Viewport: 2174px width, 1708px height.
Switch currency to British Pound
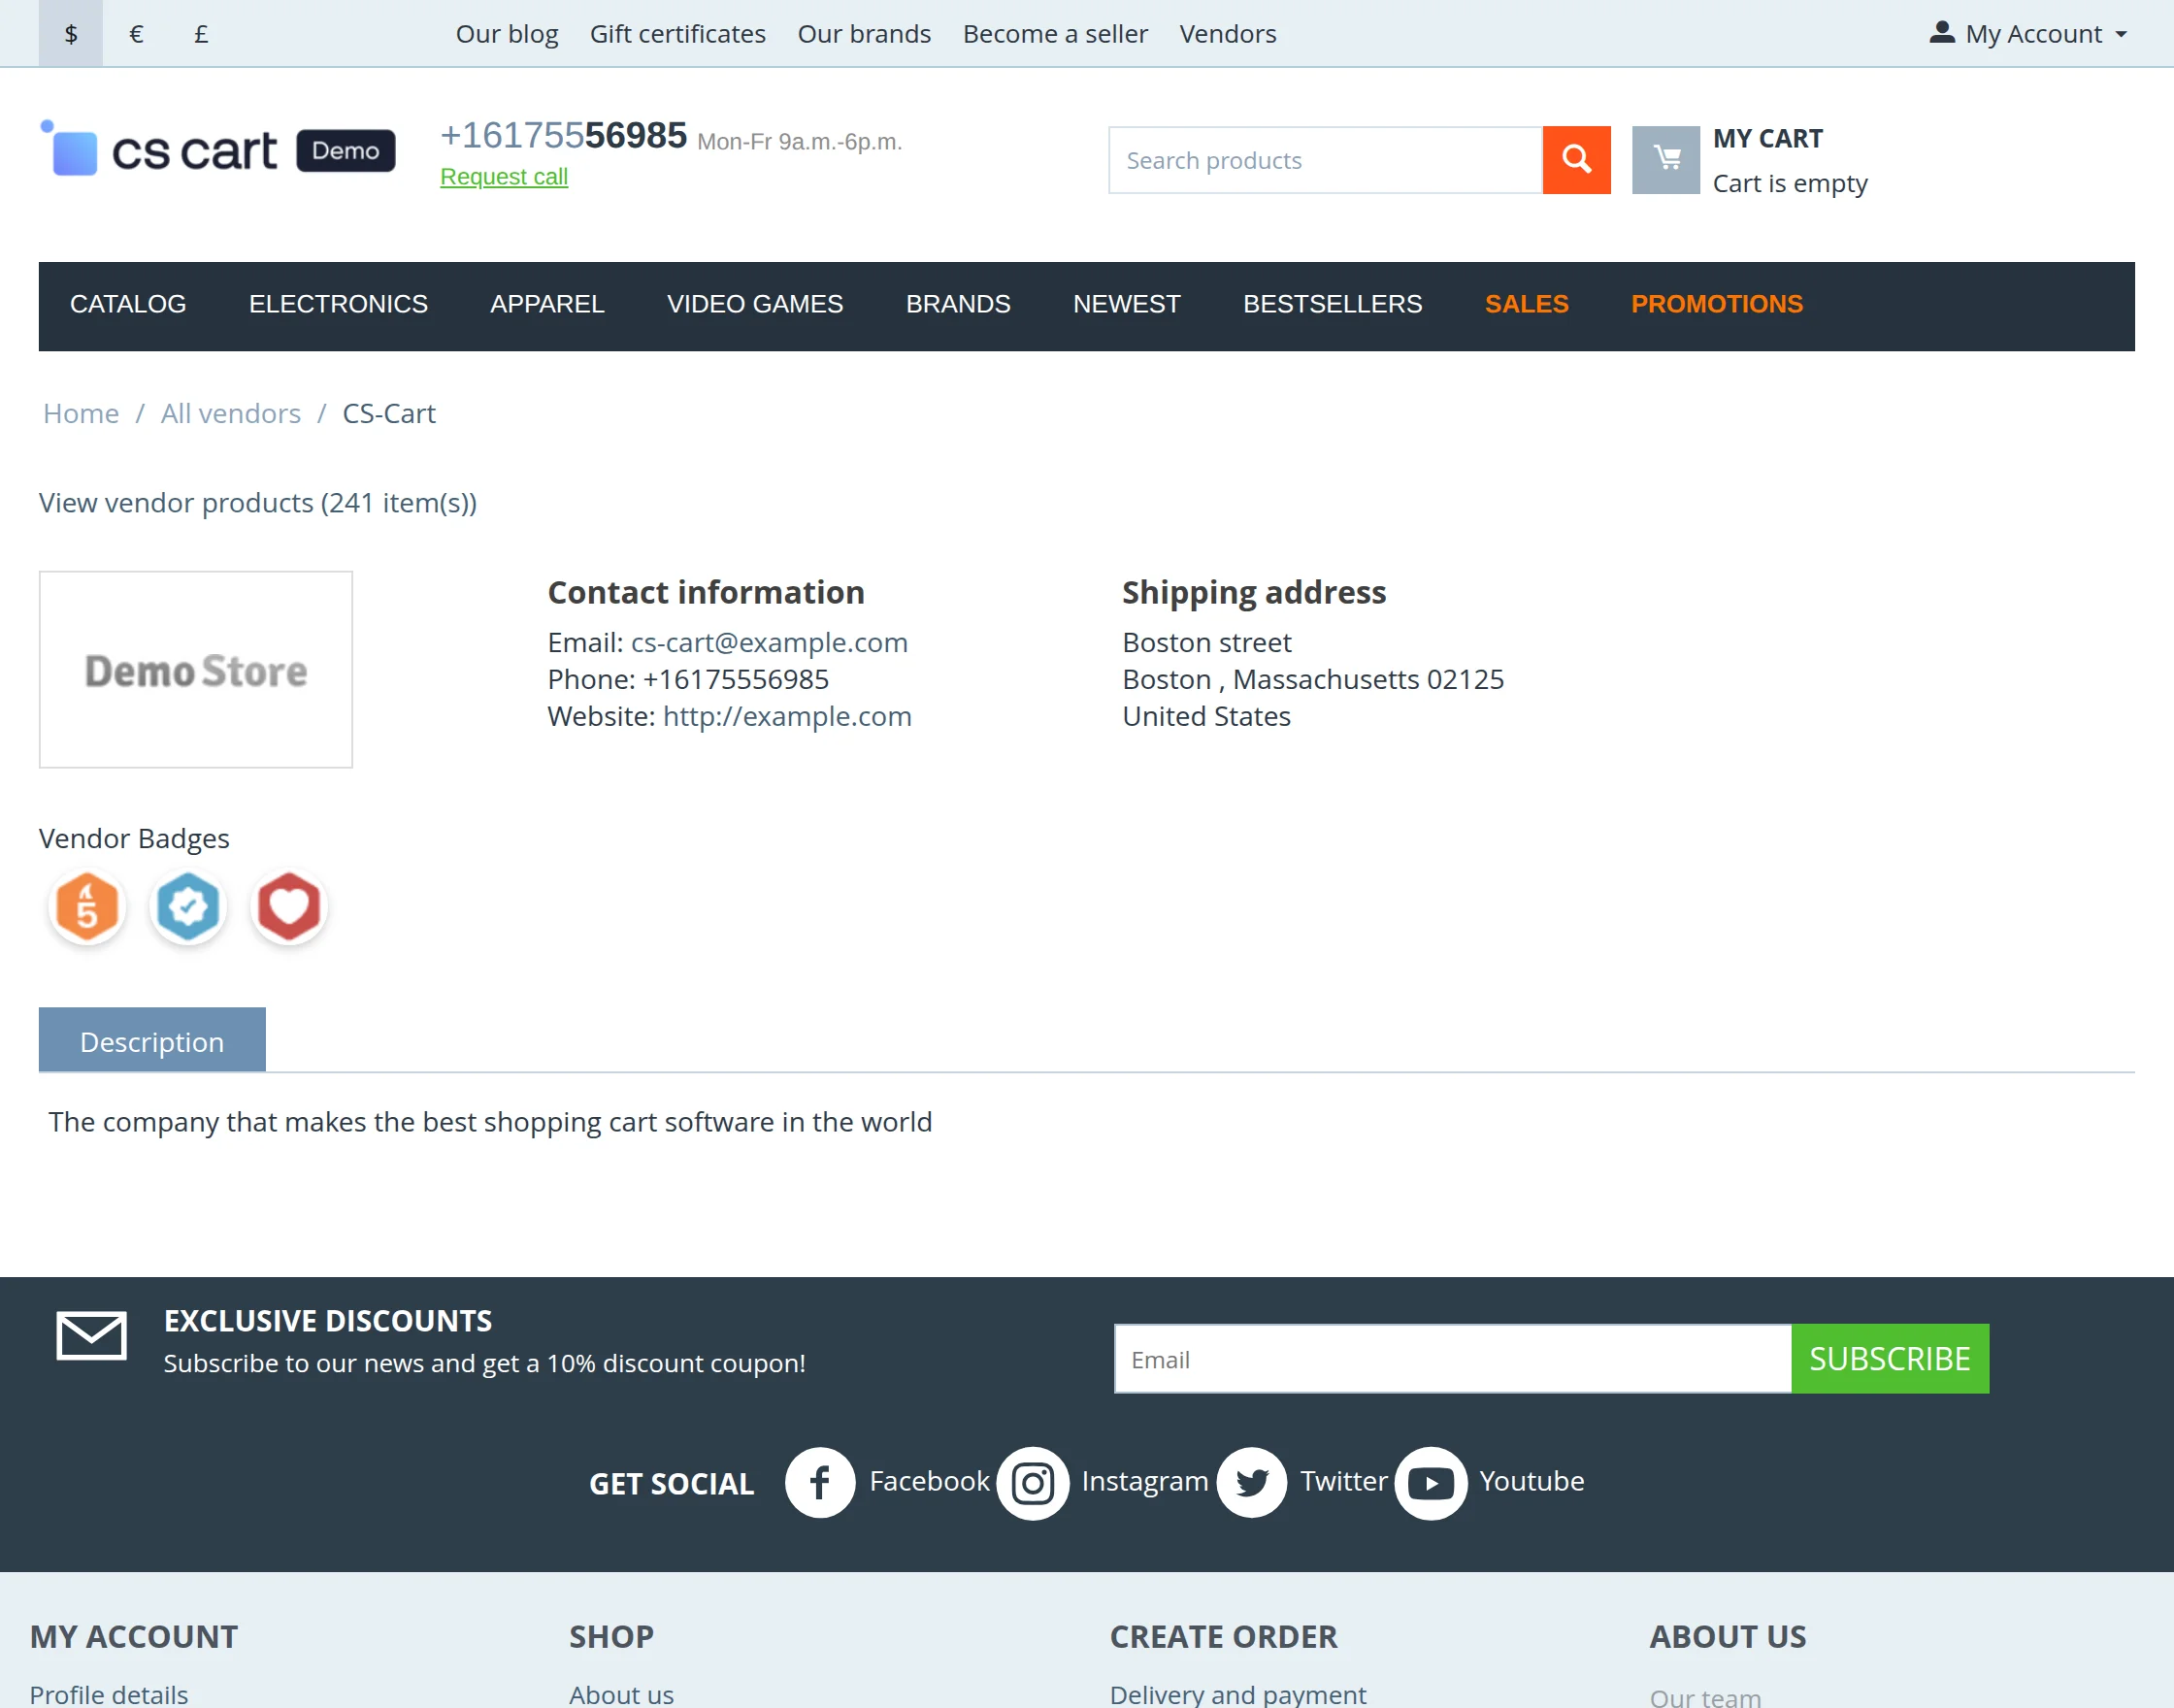201,34
